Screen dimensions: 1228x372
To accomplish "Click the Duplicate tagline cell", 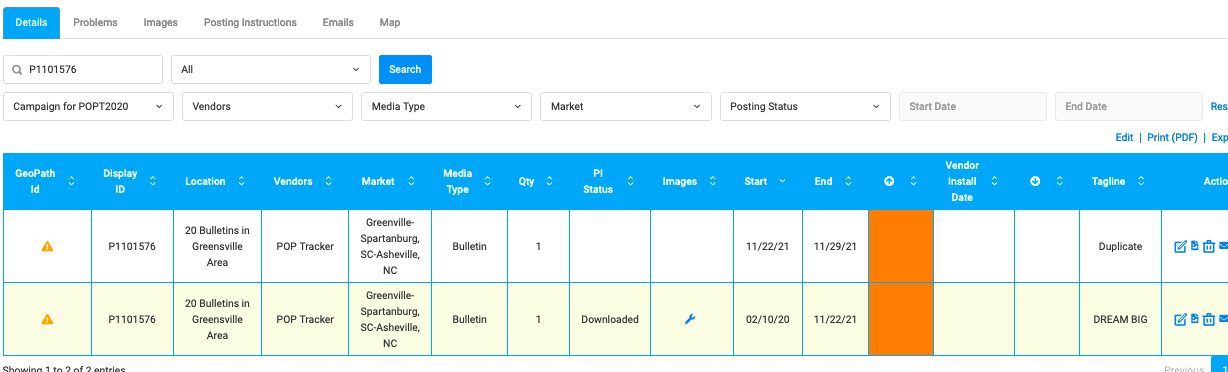I will click(x=1120, y=246).
